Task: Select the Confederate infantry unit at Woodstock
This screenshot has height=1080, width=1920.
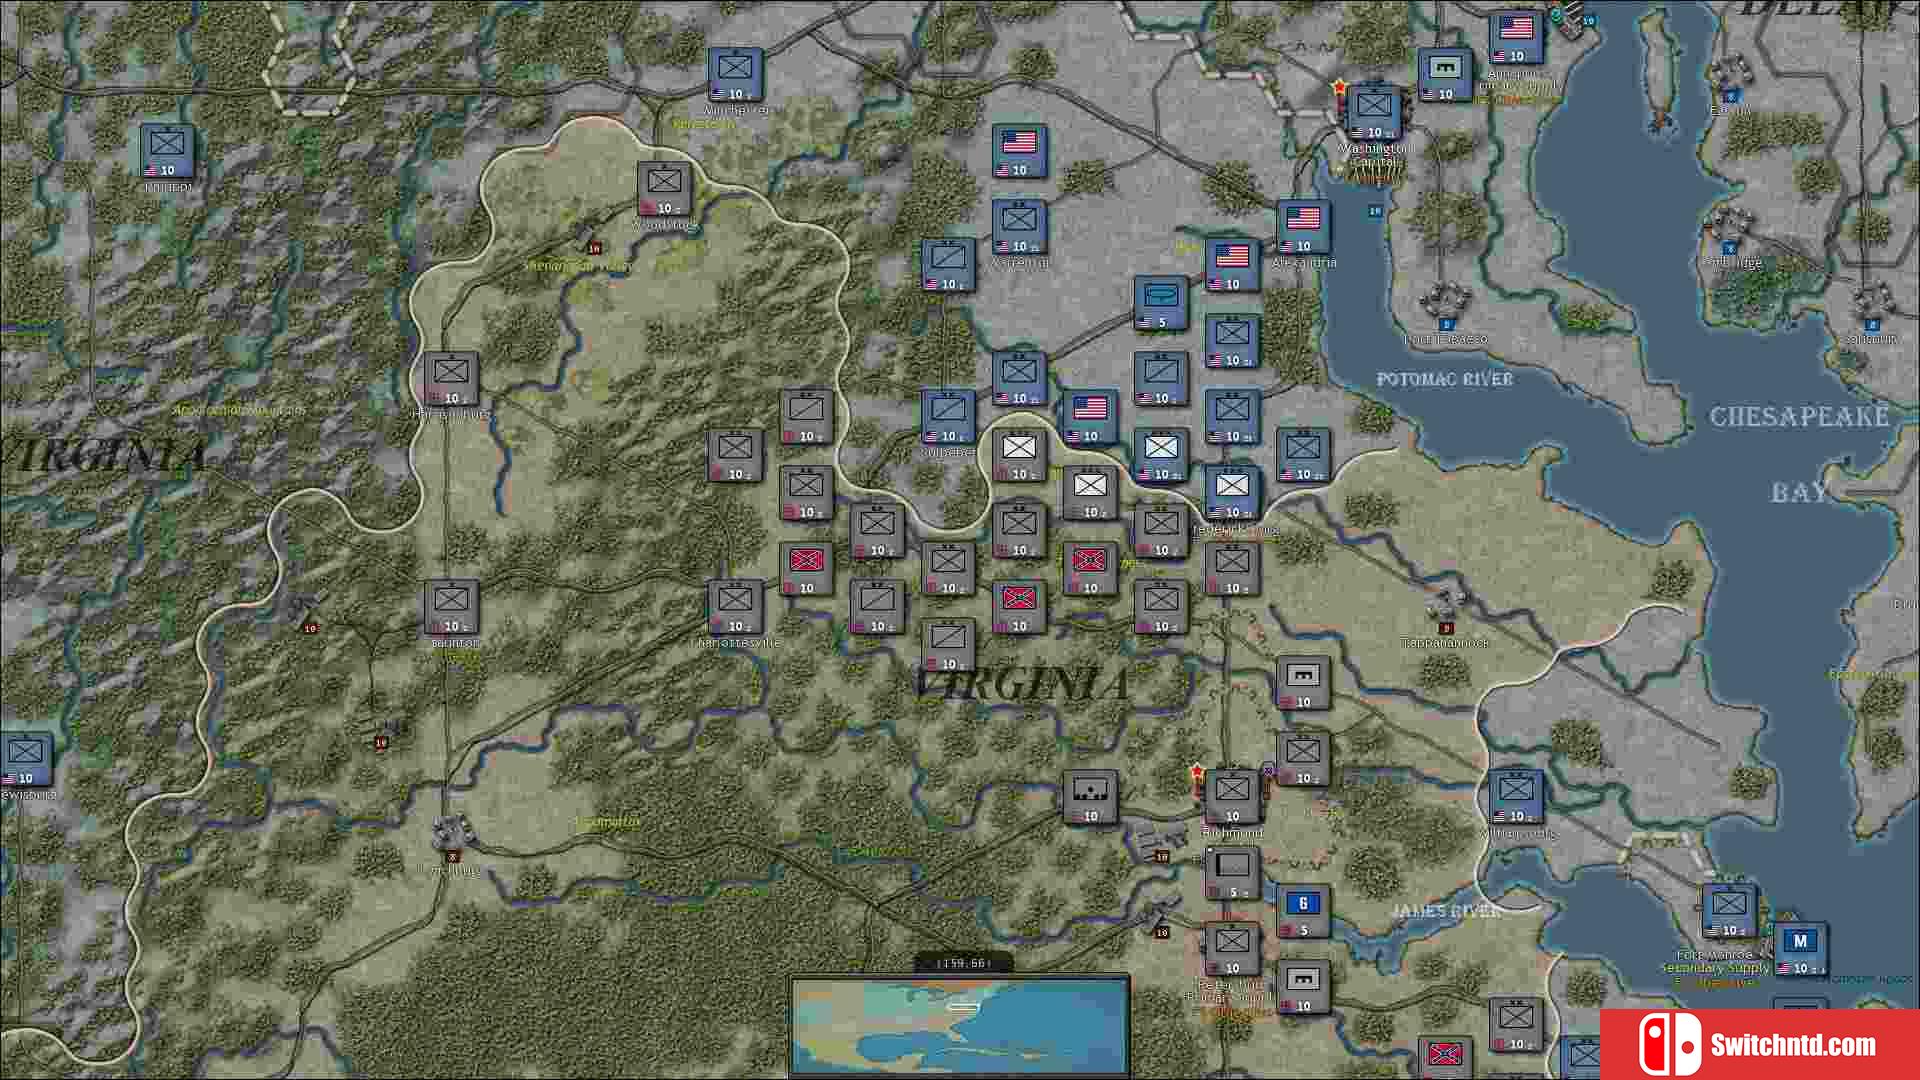Action: tap(664, 189)
